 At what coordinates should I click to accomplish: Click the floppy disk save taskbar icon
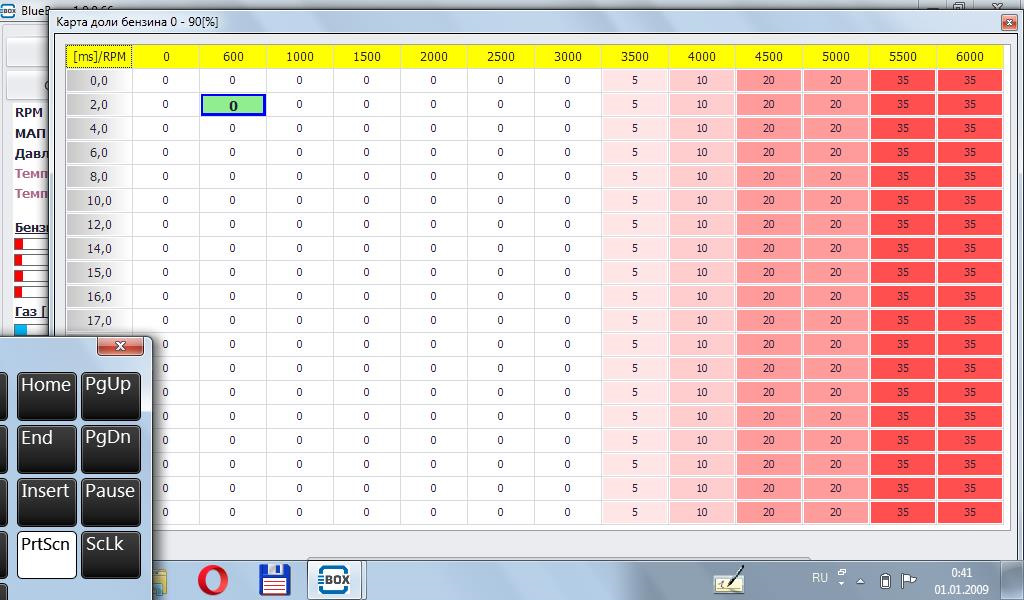pos(275,580)
